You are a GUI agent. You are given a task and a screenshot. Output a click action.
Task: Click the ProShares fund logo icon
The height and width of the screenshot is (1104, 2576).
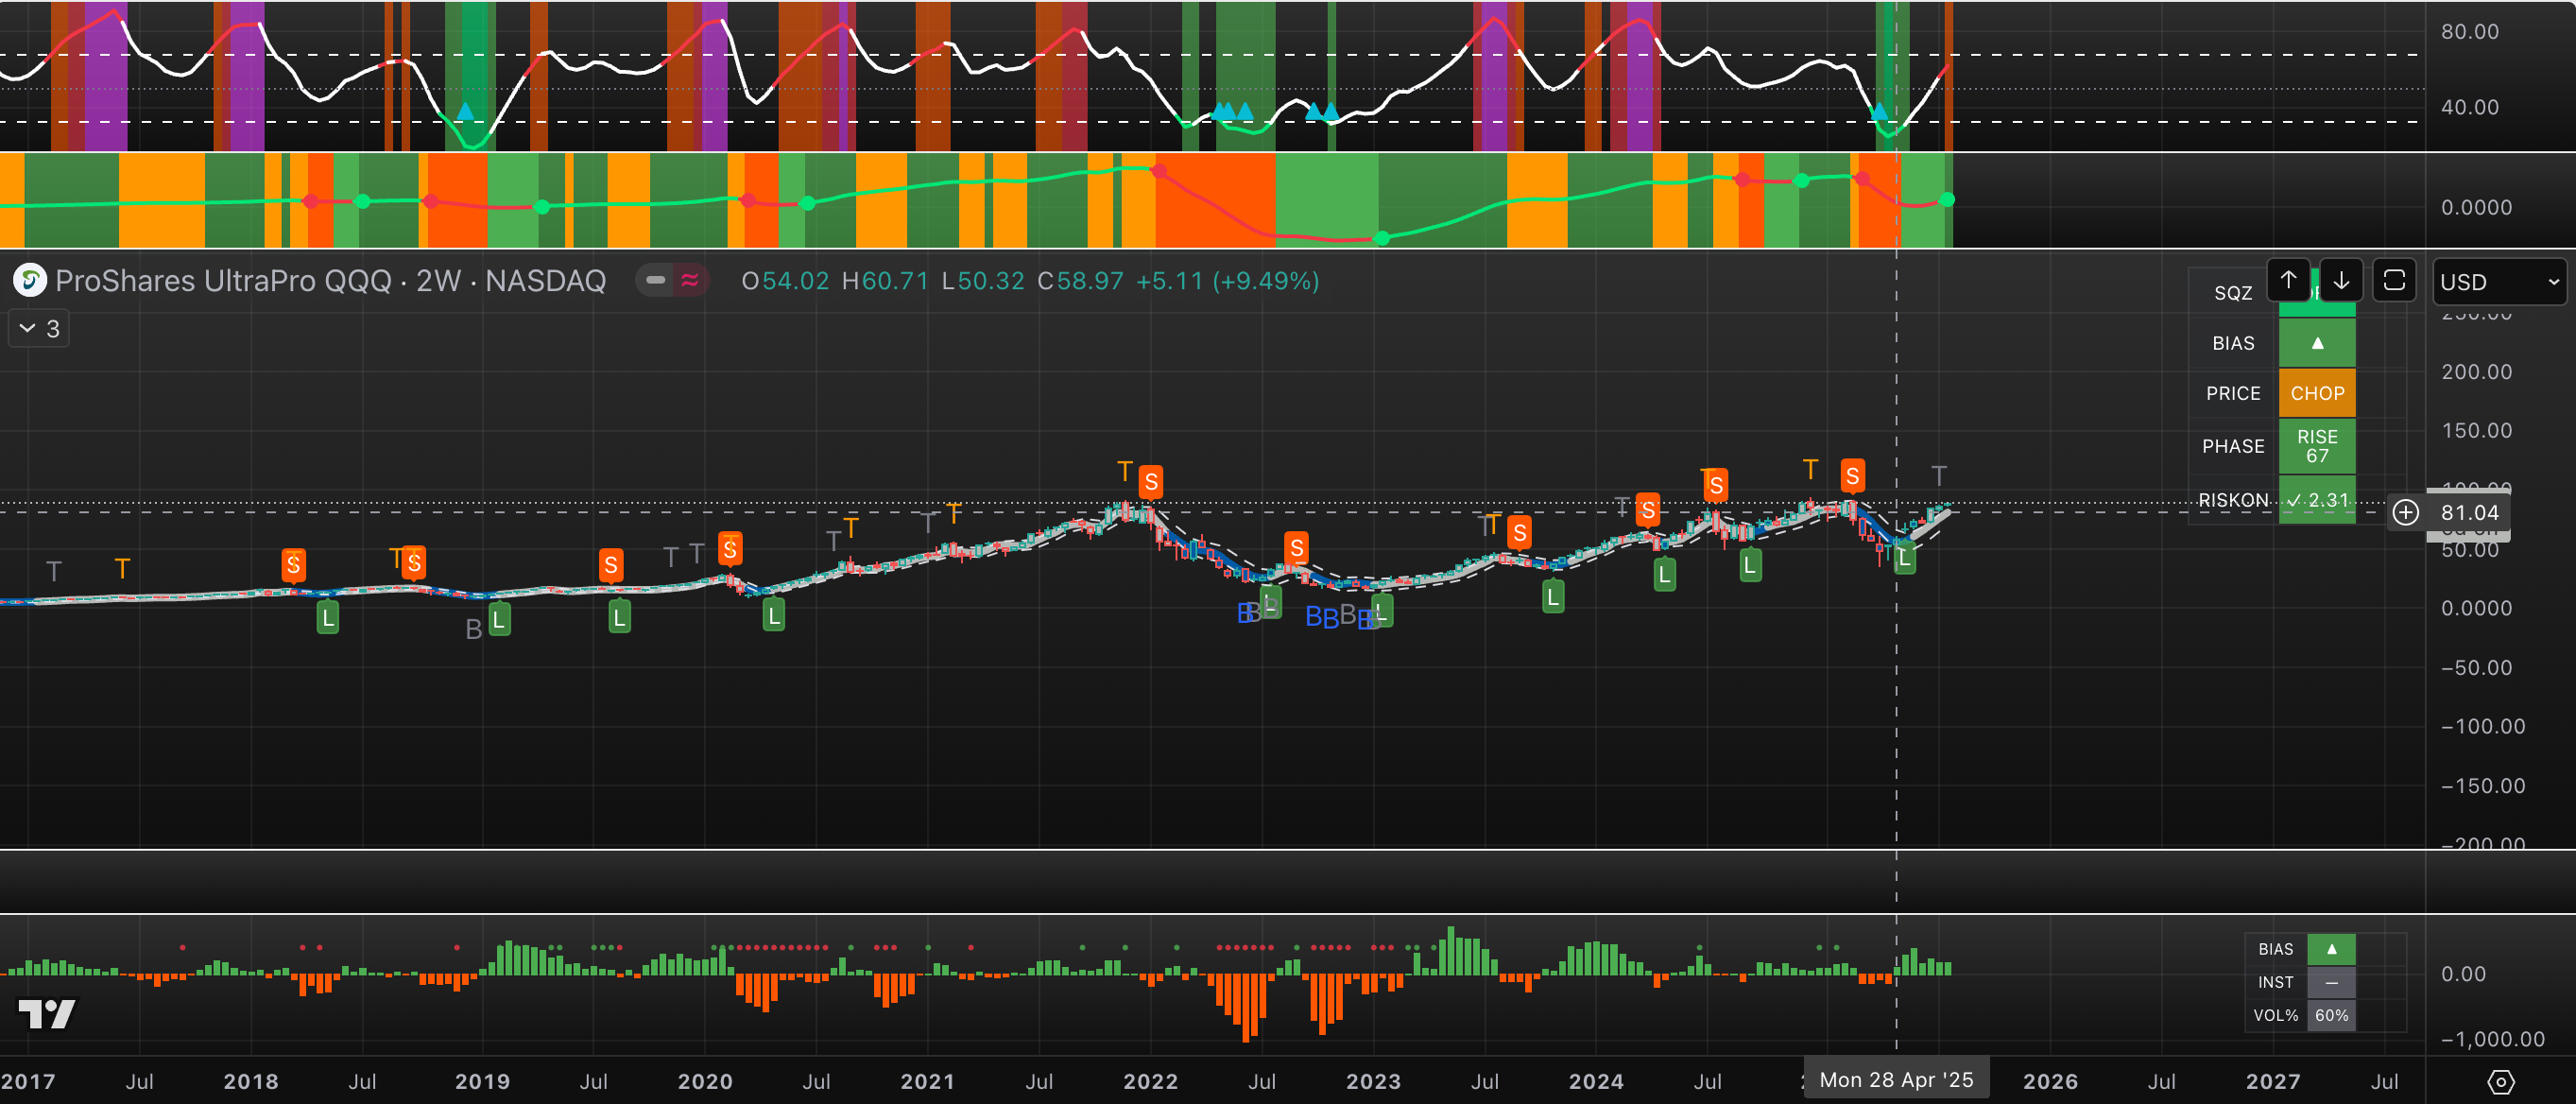tap(30, 281)
